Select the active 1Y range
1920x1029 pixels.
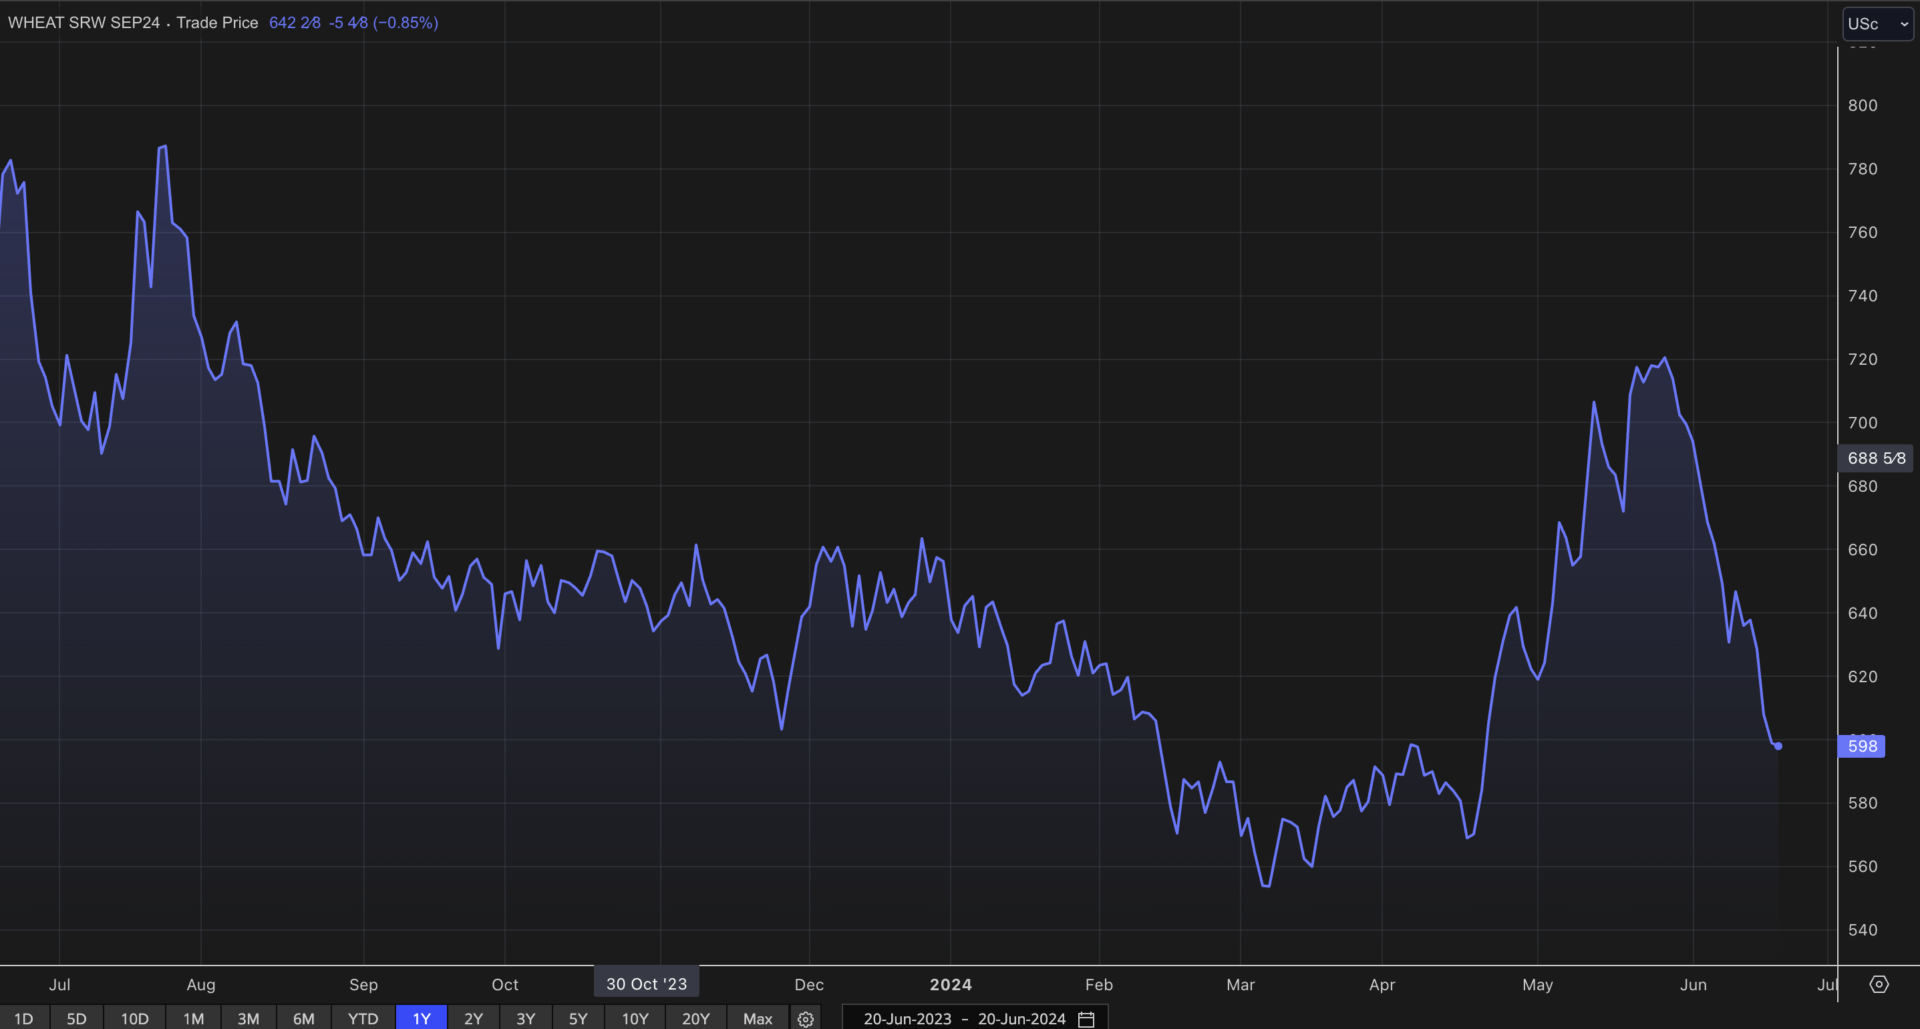tap(421, 1018)
